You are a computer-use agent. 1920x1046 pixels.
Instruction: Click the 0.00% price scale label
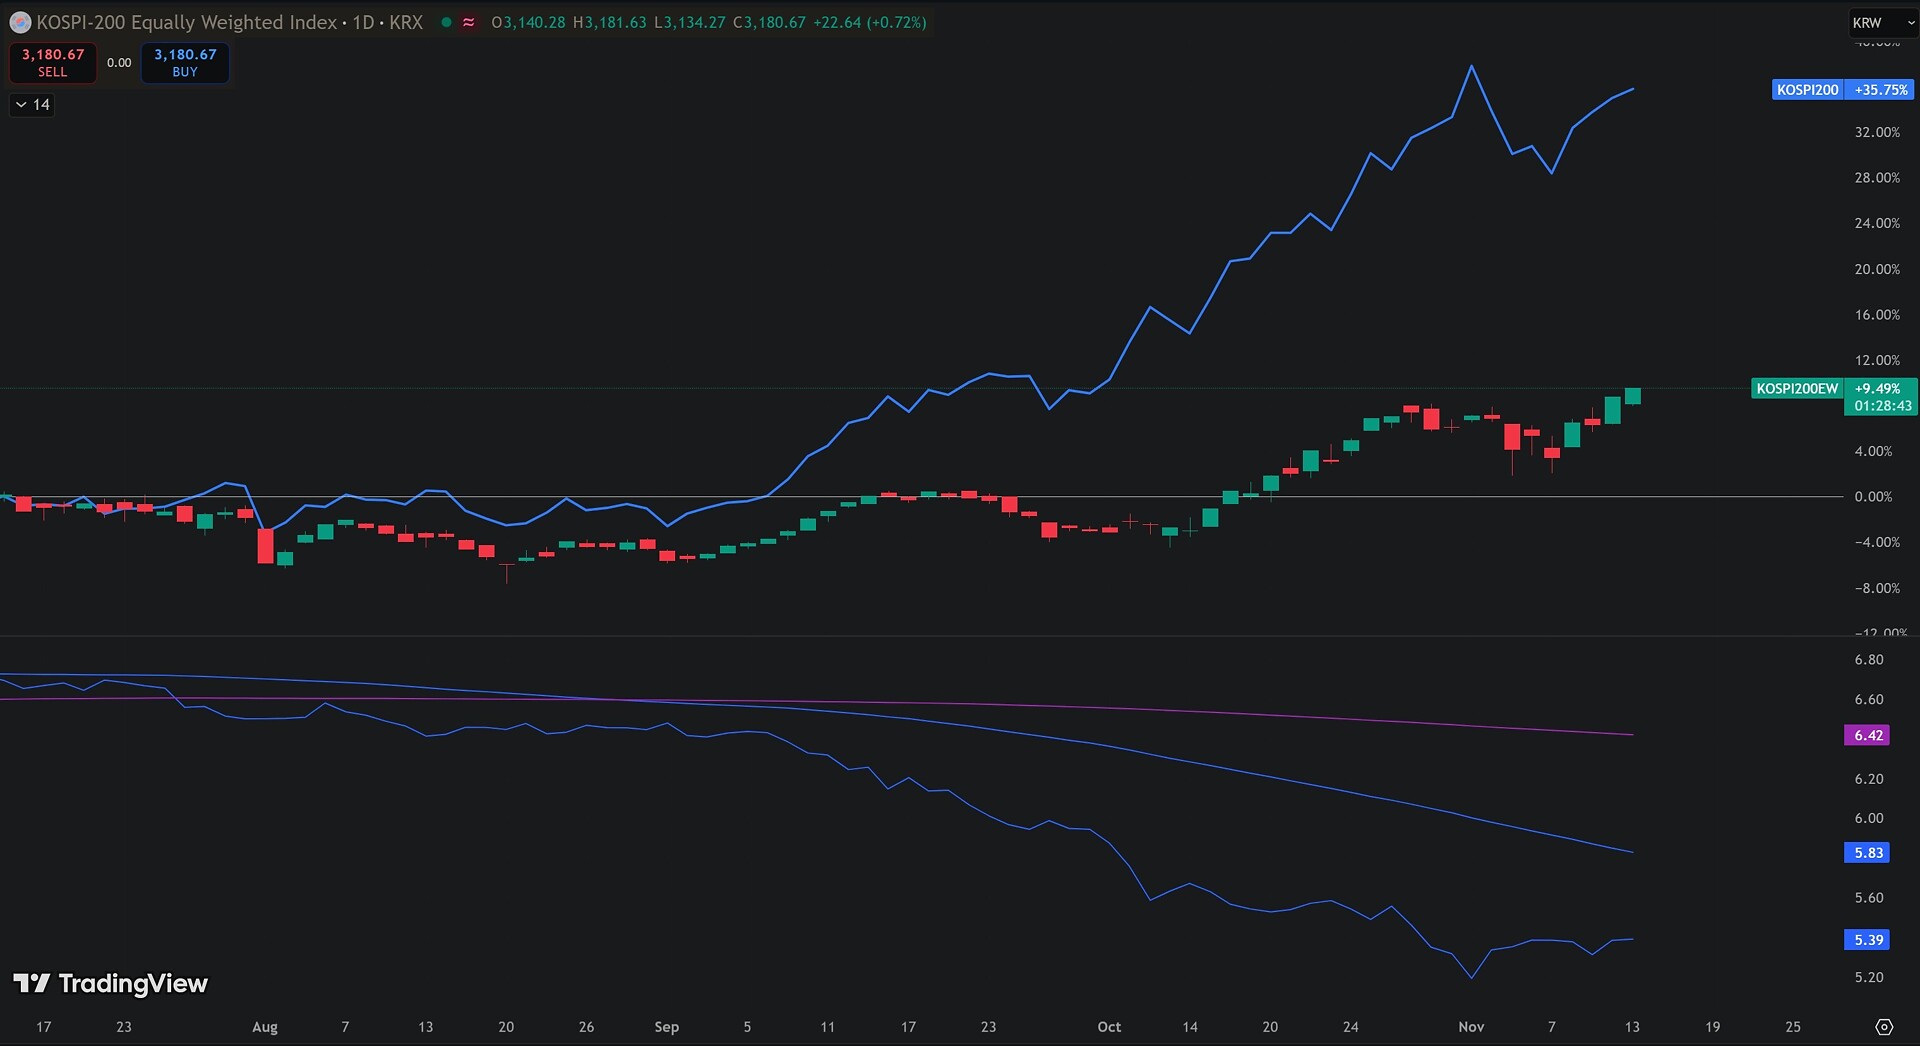click(x=1873, y=497)
